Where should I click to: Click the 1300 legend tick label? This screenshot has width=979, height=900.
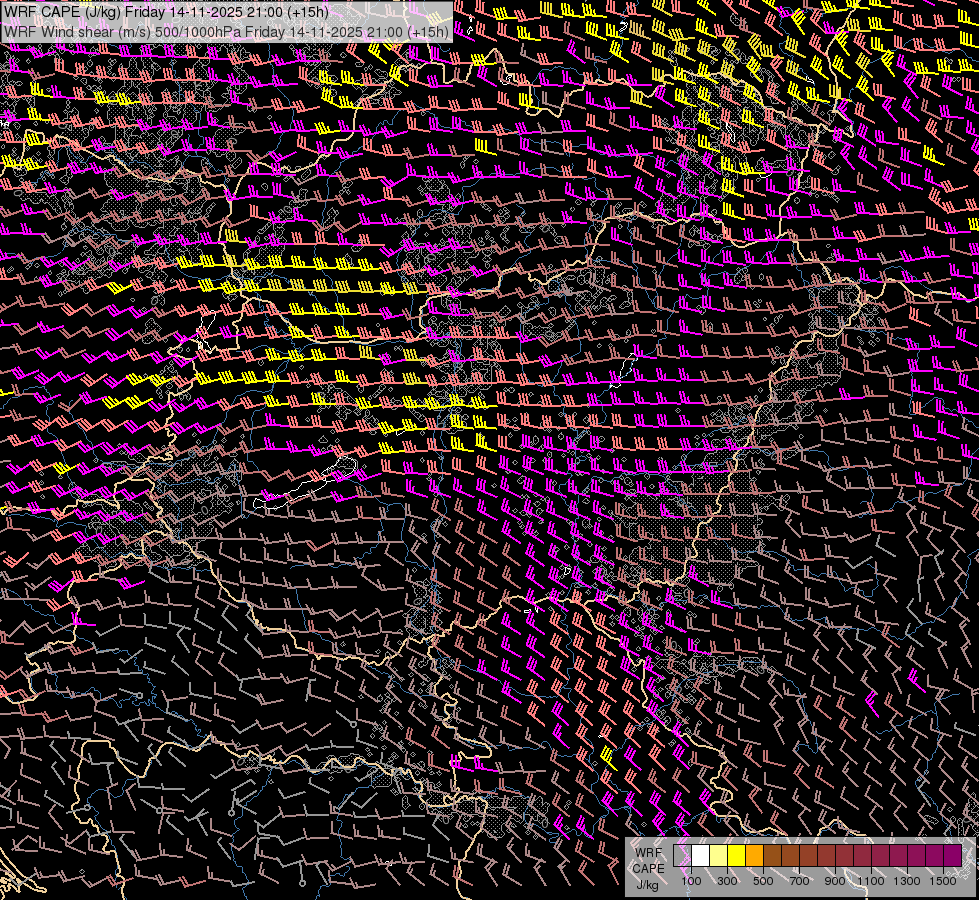pos(907,881)
